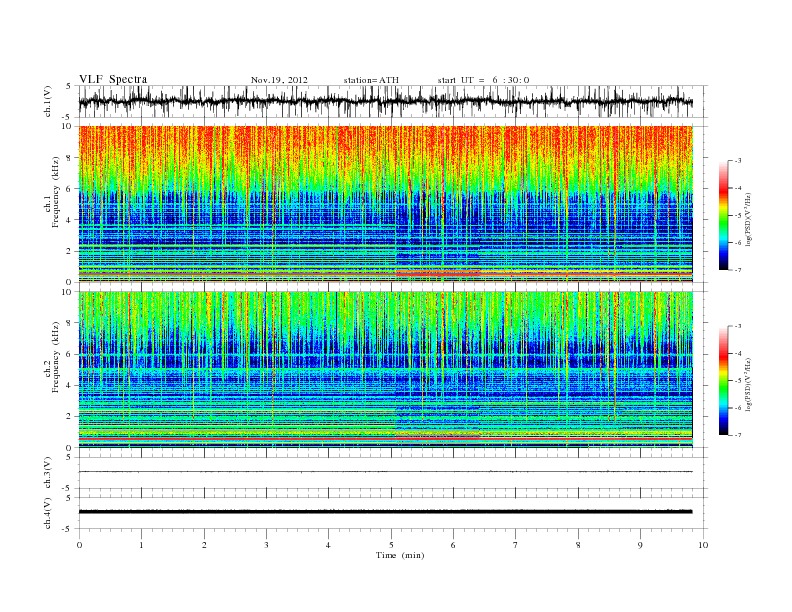Screen dimensions: 792x612
Task: Click the "Time (min)" axis label
Action: (400, 555)
